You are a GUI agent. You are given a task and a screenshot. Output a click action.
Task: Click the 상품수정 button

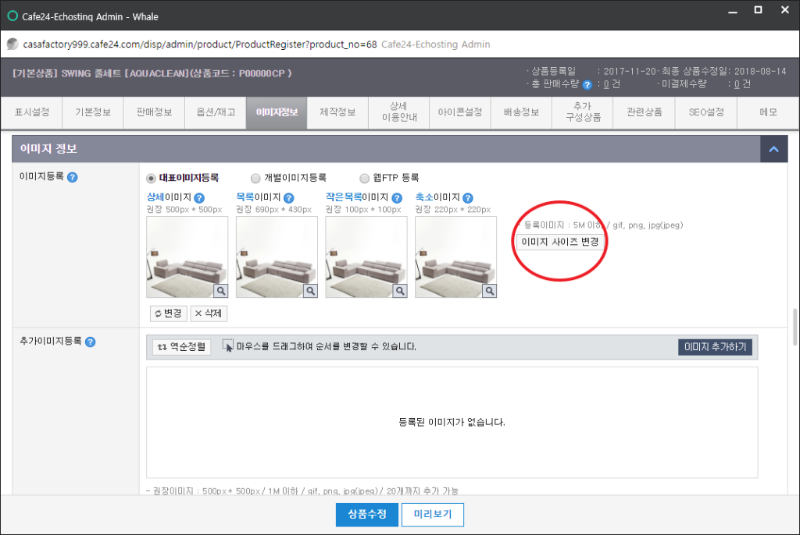(367, 514)
